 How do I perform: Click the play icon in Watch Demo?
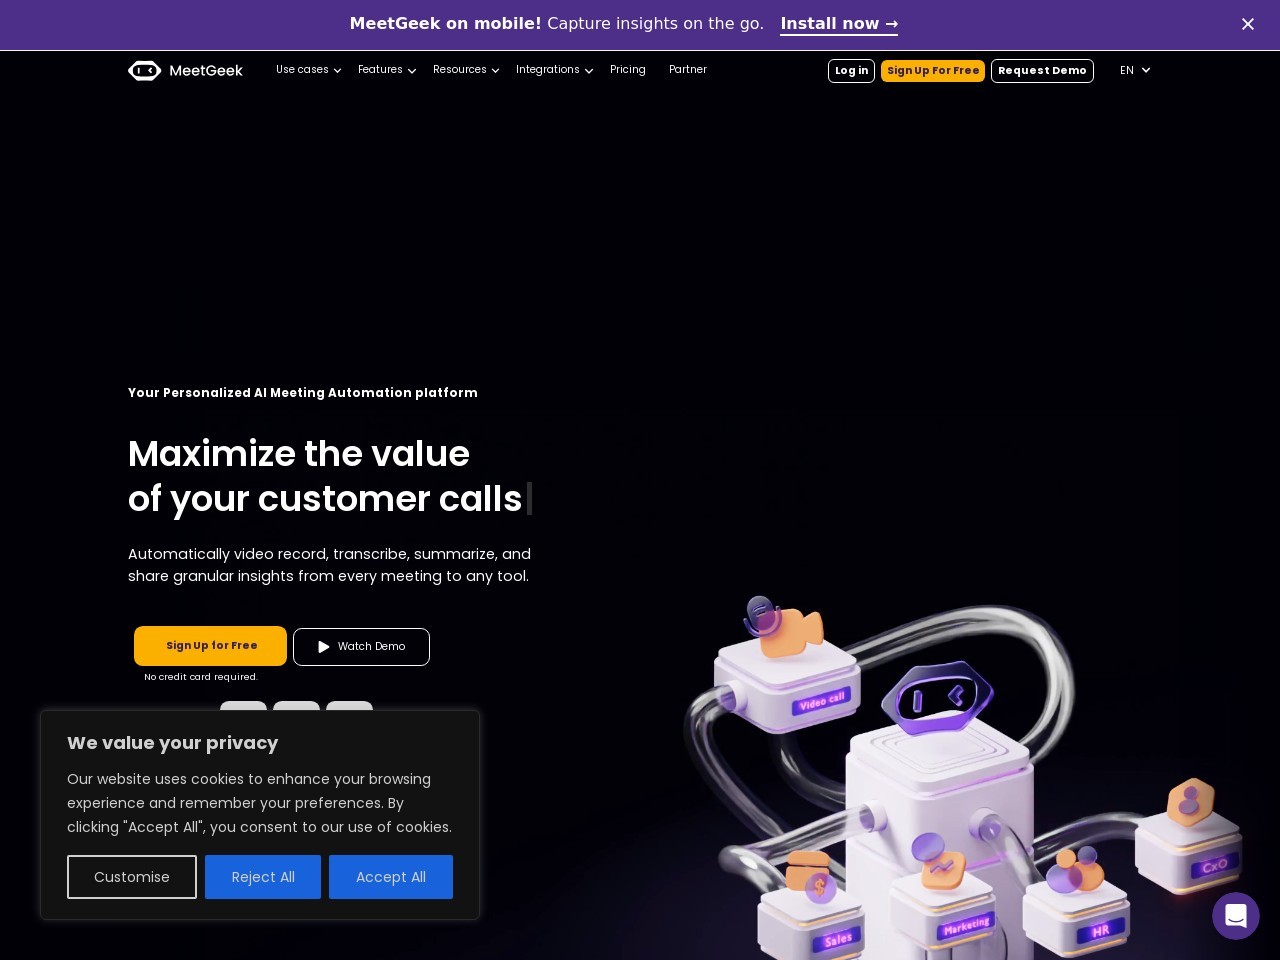pyautogui.click(x=324, y=647)
